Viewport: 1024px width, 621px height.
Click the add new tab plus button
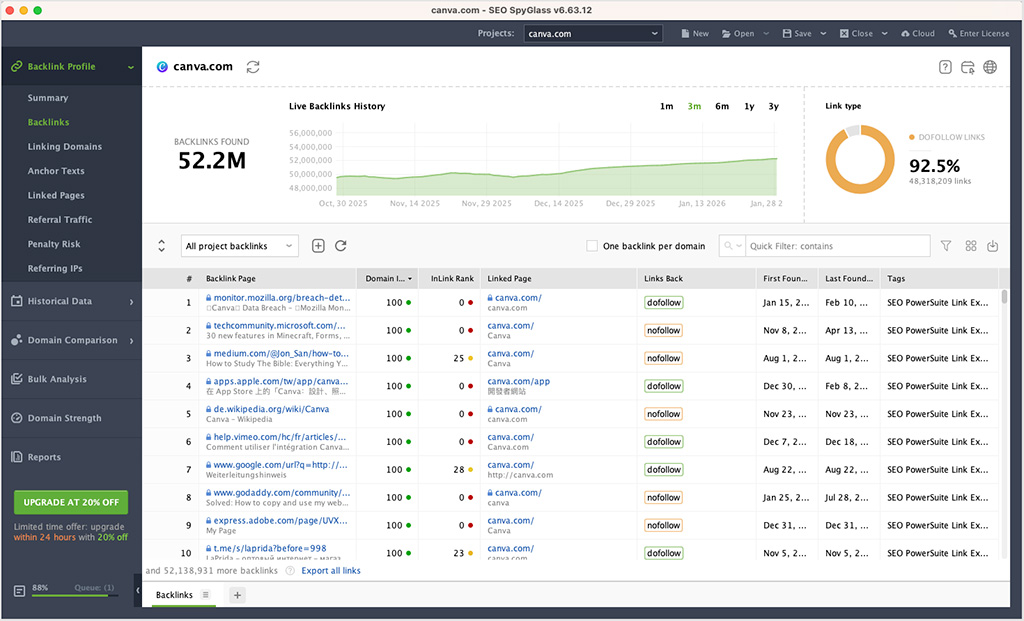point(237,595)
